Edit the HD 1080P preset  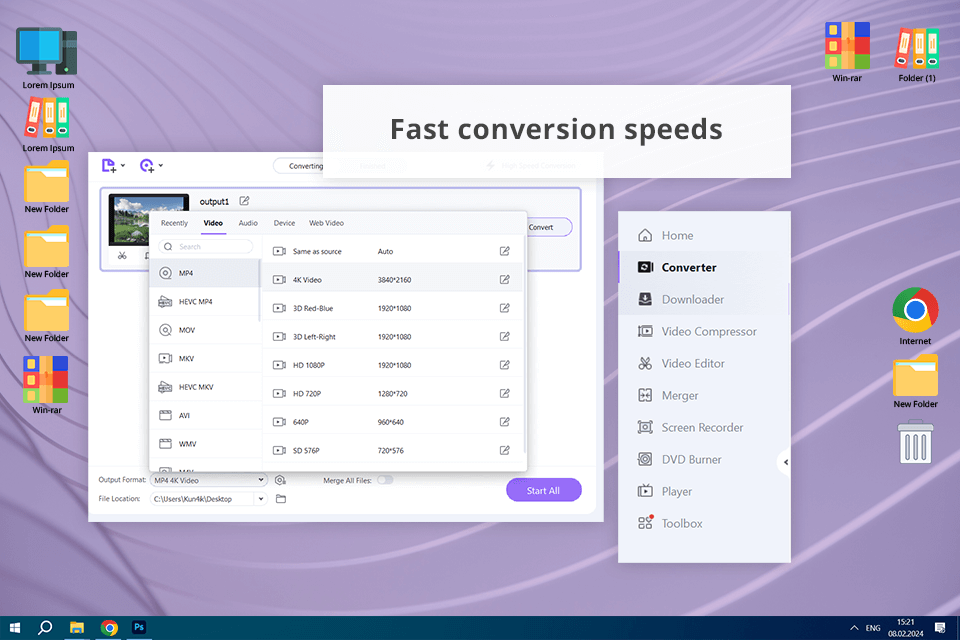point(504,365)
